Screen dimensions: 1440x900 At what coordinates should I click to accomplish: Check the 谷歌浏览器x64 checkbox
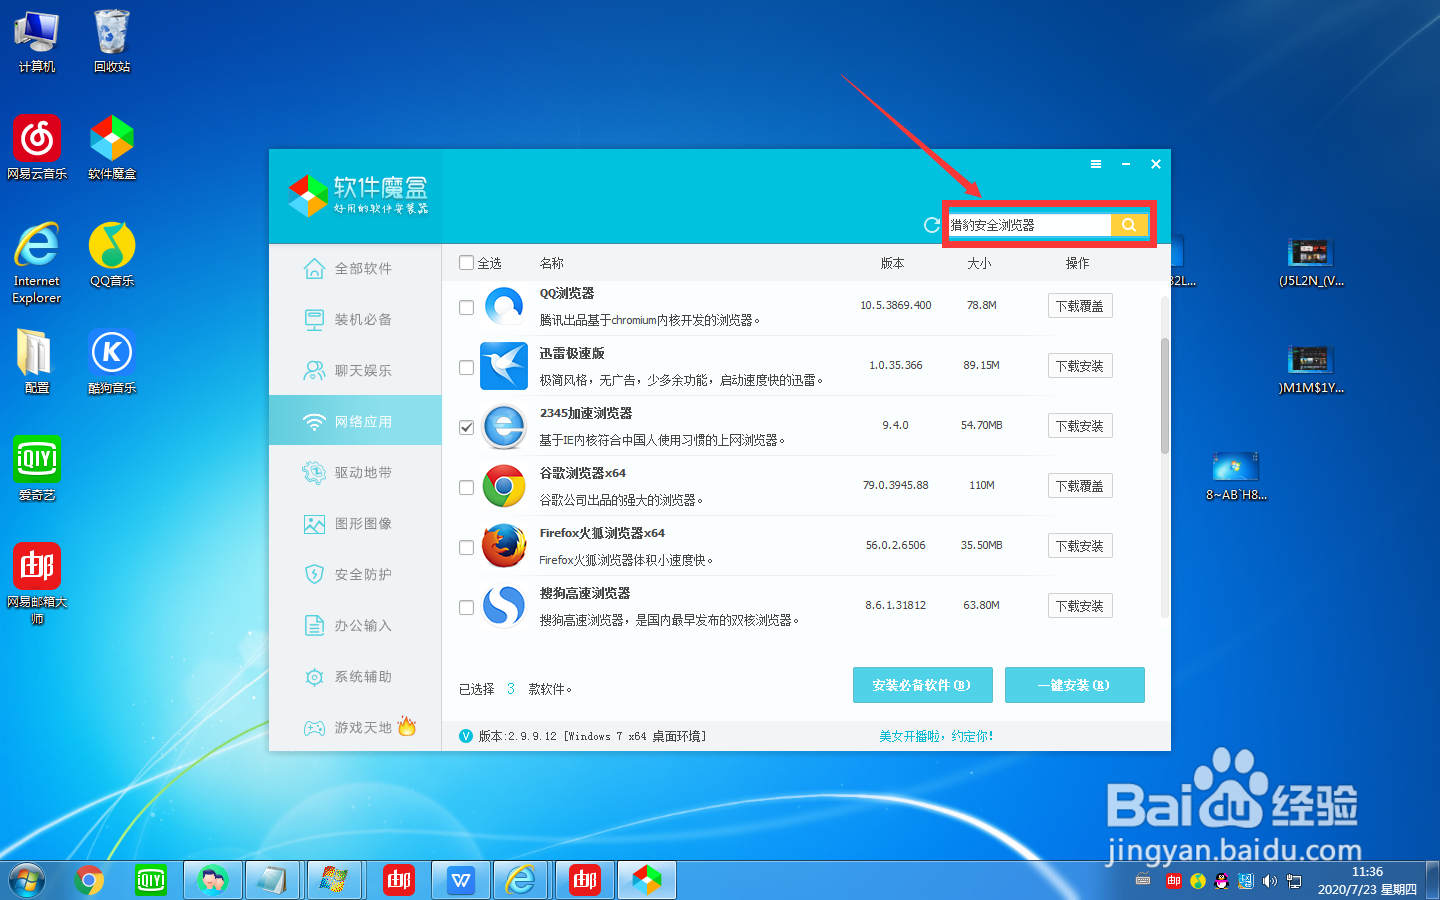pos(466,488)
